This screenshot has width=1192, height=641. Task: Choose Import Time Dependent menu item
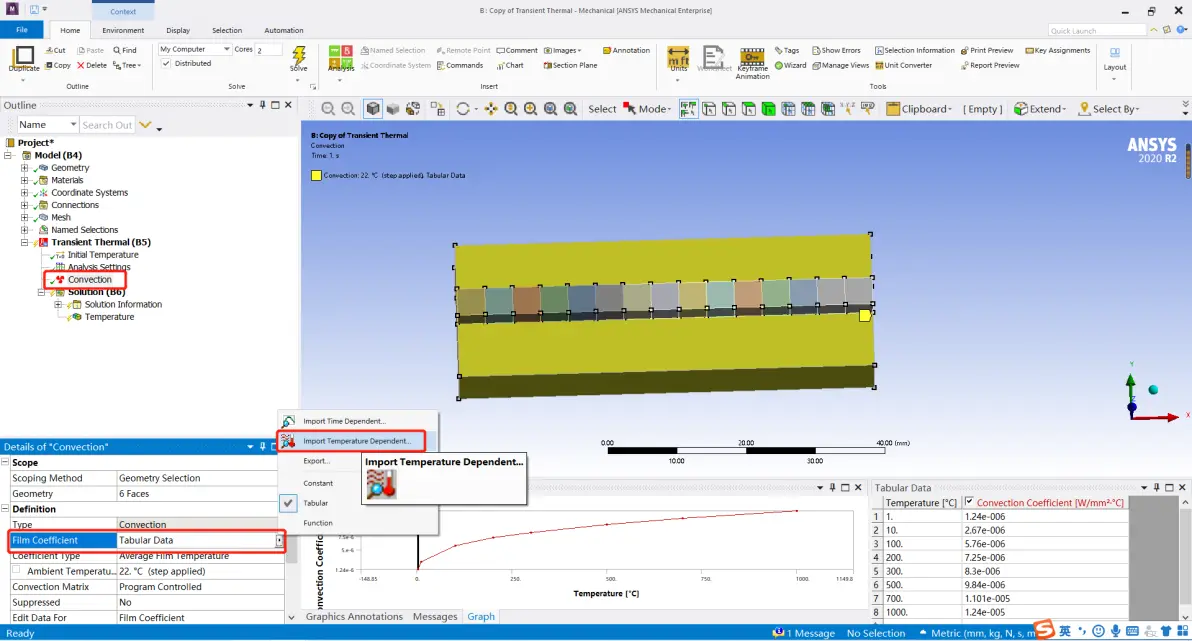coord(344,421)
